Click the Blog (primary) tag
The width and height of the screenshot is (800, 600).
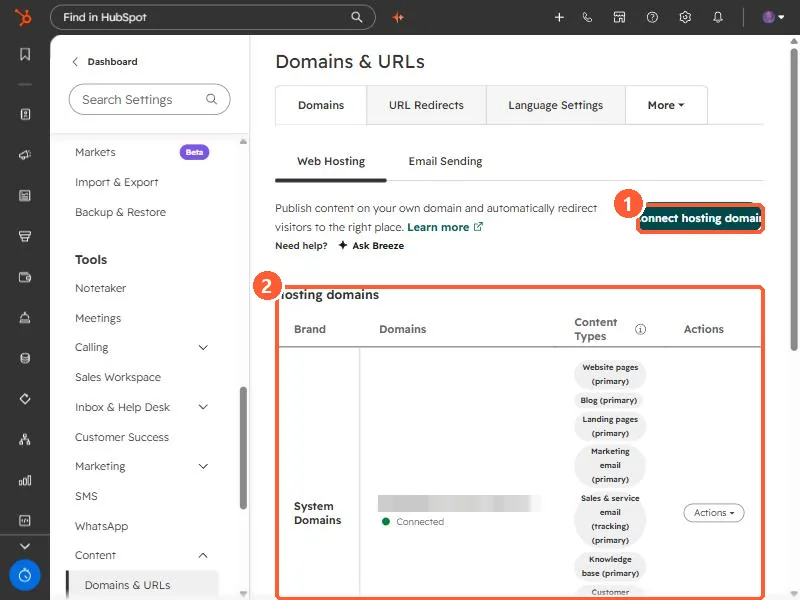[x=609, y=401]
